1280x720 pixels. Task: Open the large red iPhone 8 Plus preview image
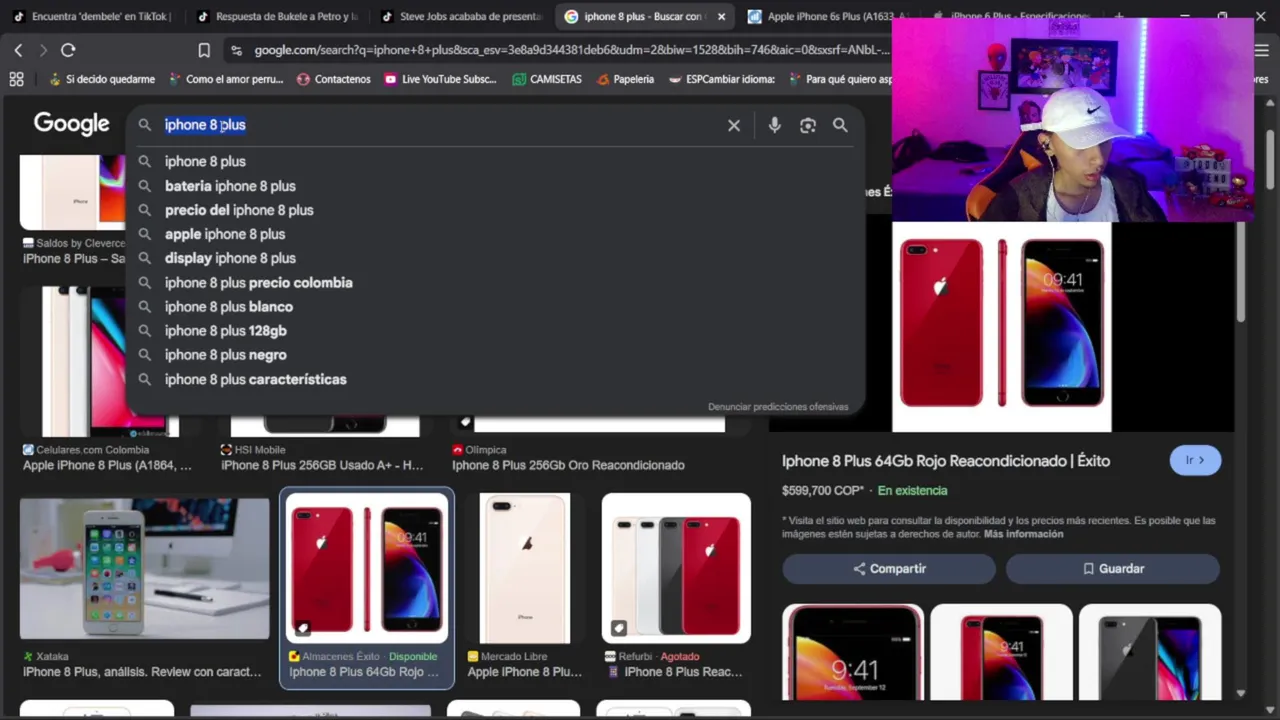pyautogui.click(x=1001, y=327)
